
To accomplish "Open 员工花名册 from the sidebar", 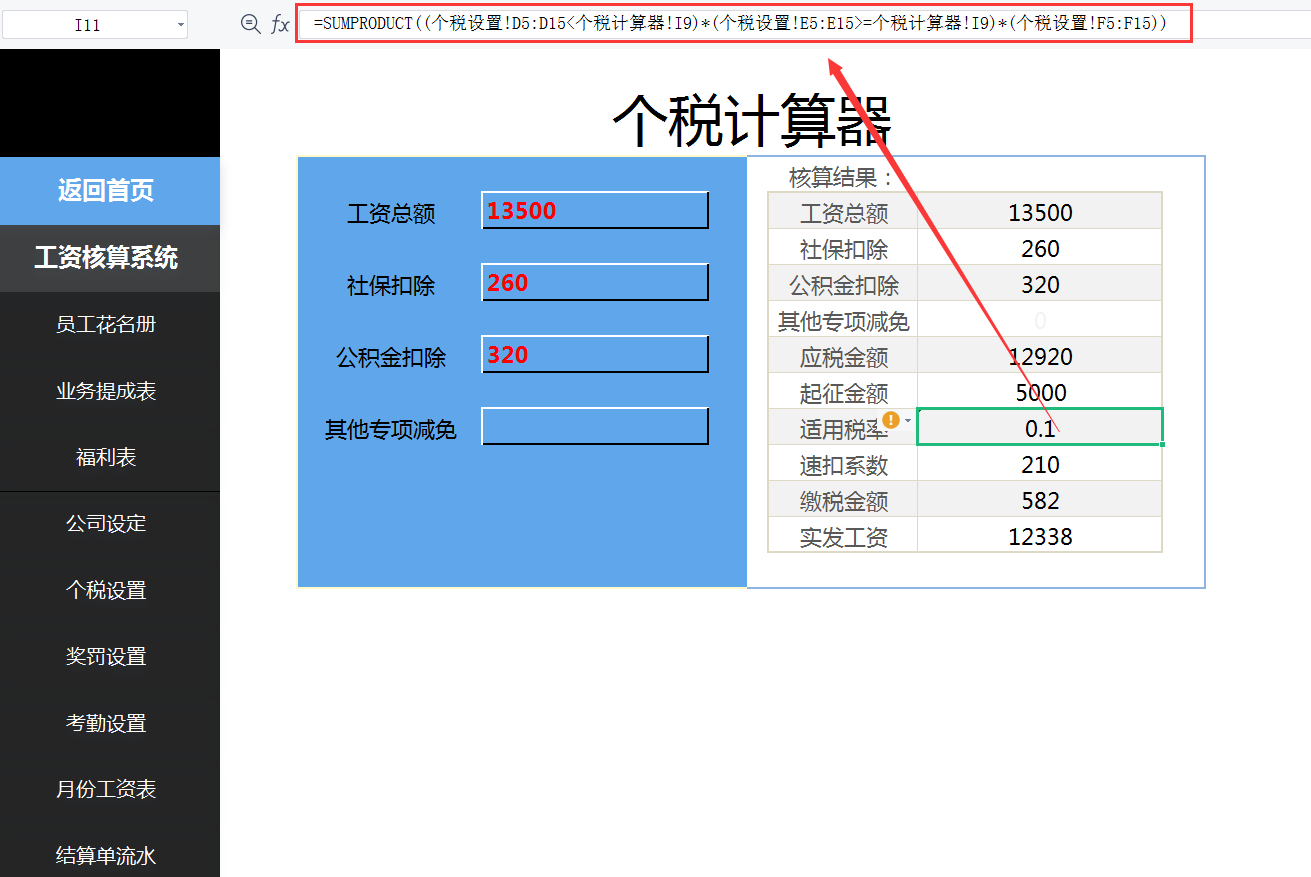I will [x=108, y=324].
